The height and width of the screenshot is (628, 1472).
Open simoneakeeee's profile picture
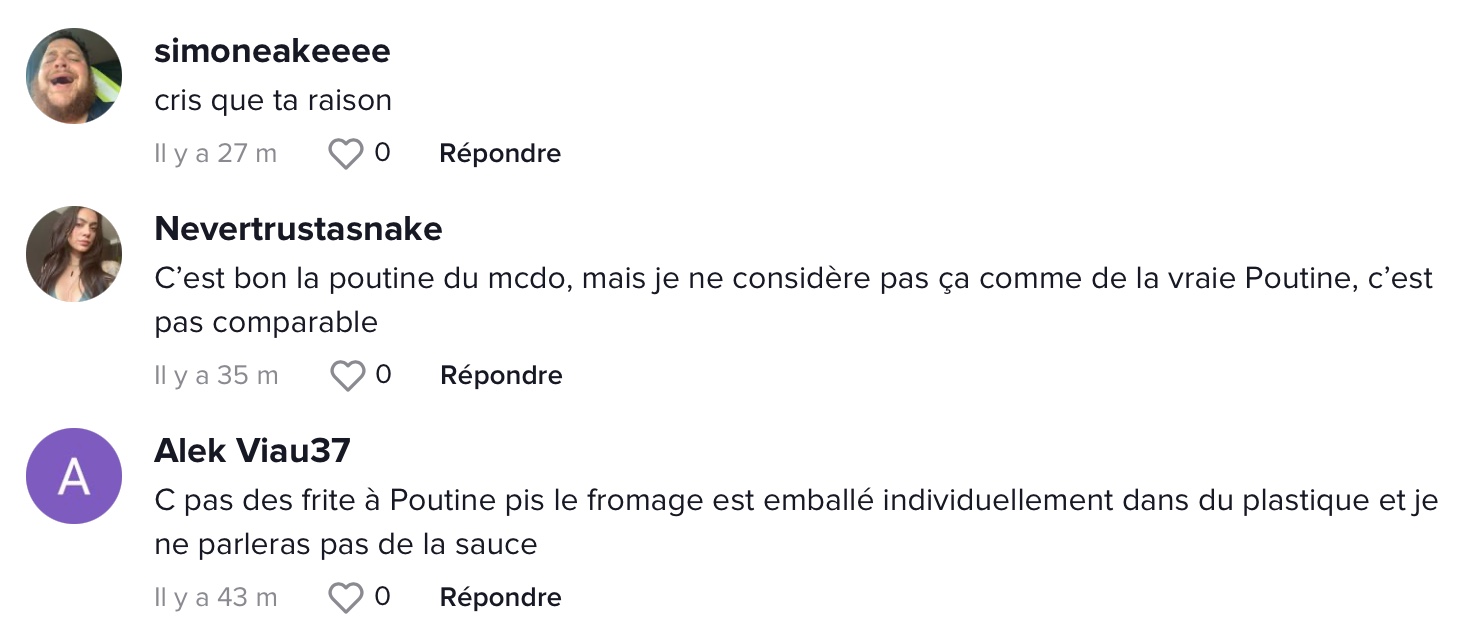pos(74,76)
